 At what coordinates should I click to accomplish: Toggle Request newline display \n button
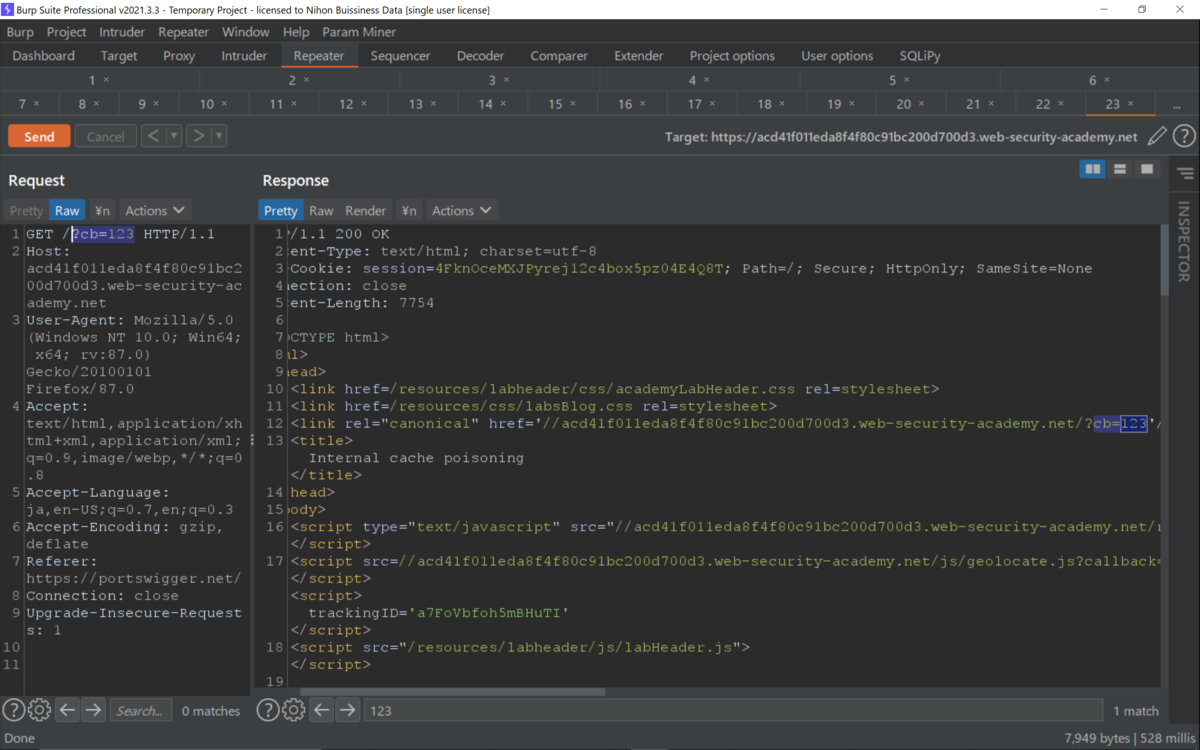click(102, 210)
